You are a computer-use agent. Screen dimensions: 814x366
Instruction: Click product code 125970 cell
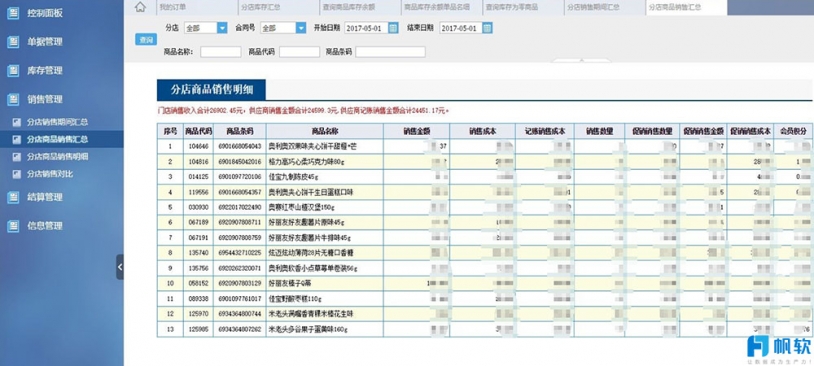tap(198, 314)
